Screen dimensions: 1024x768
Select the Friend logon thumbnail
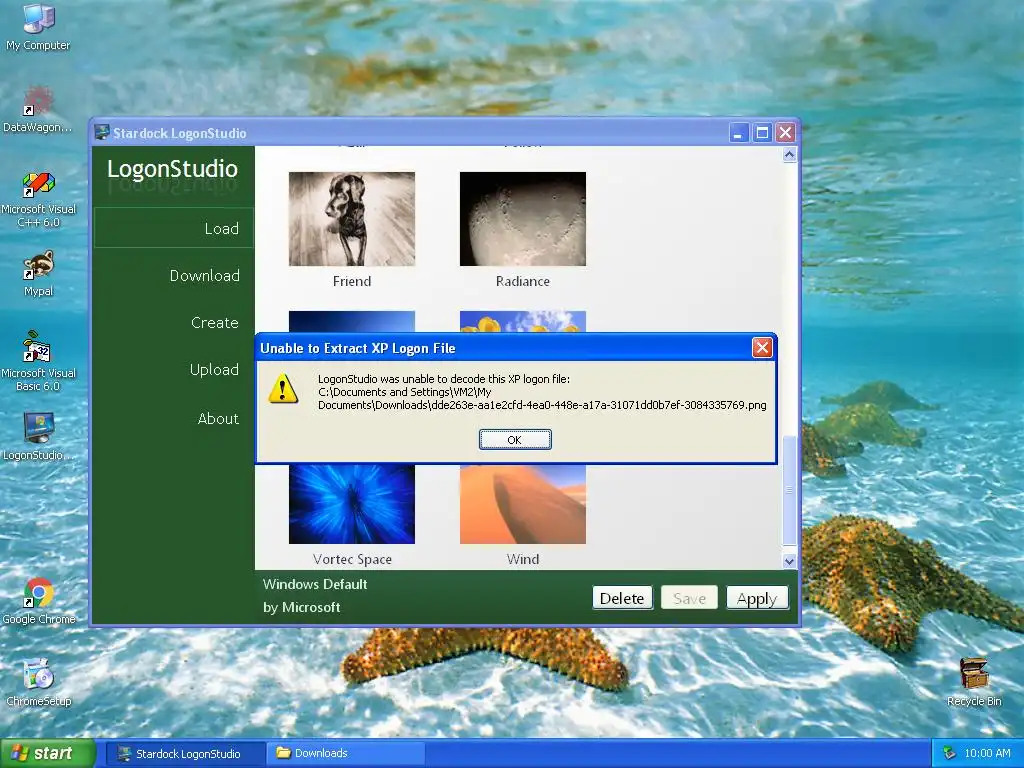click(x=351, y=219)
